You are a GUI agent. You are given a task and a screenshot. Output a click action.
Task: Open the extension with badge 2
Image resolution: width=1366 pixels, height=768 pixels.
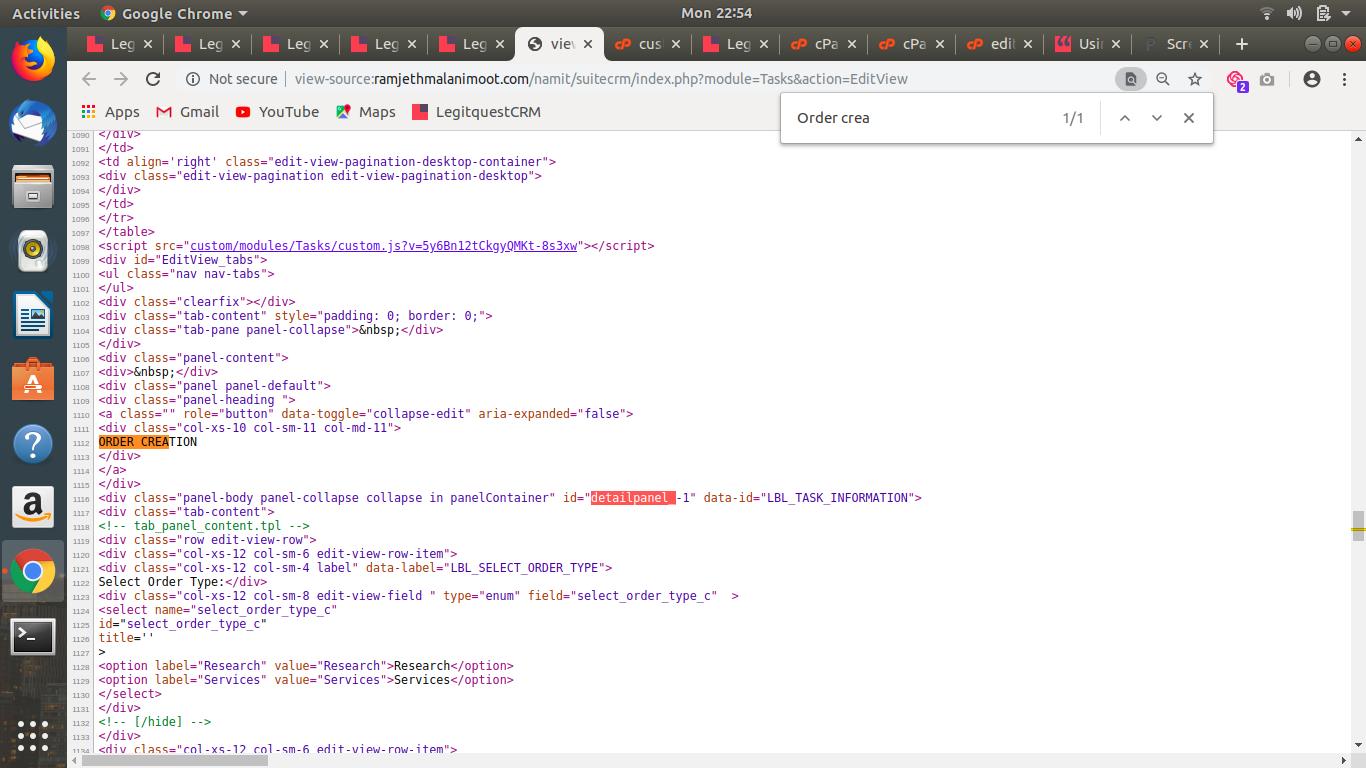pyautogui.click(x=1236, y=80)
